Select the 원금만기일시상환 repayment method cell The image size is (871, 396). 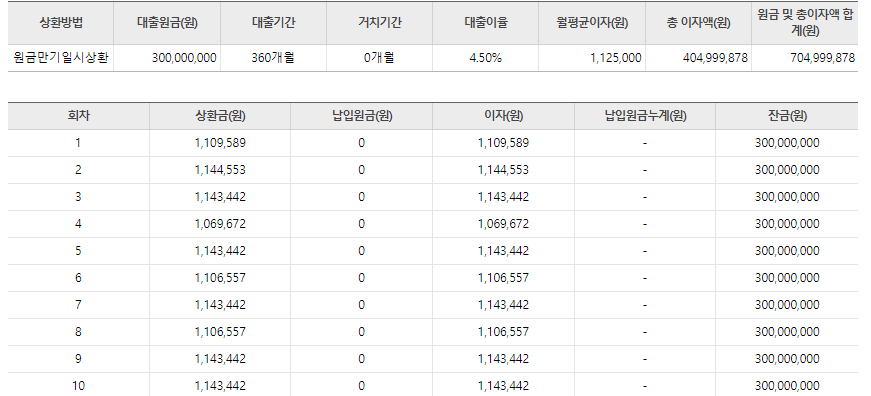[61, 58]
